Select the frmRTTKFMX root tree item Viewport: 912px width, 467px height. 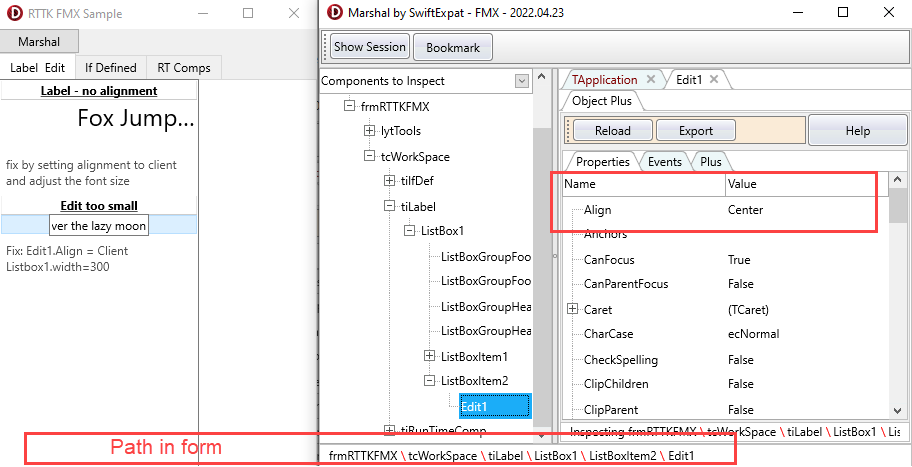[395, 106]
